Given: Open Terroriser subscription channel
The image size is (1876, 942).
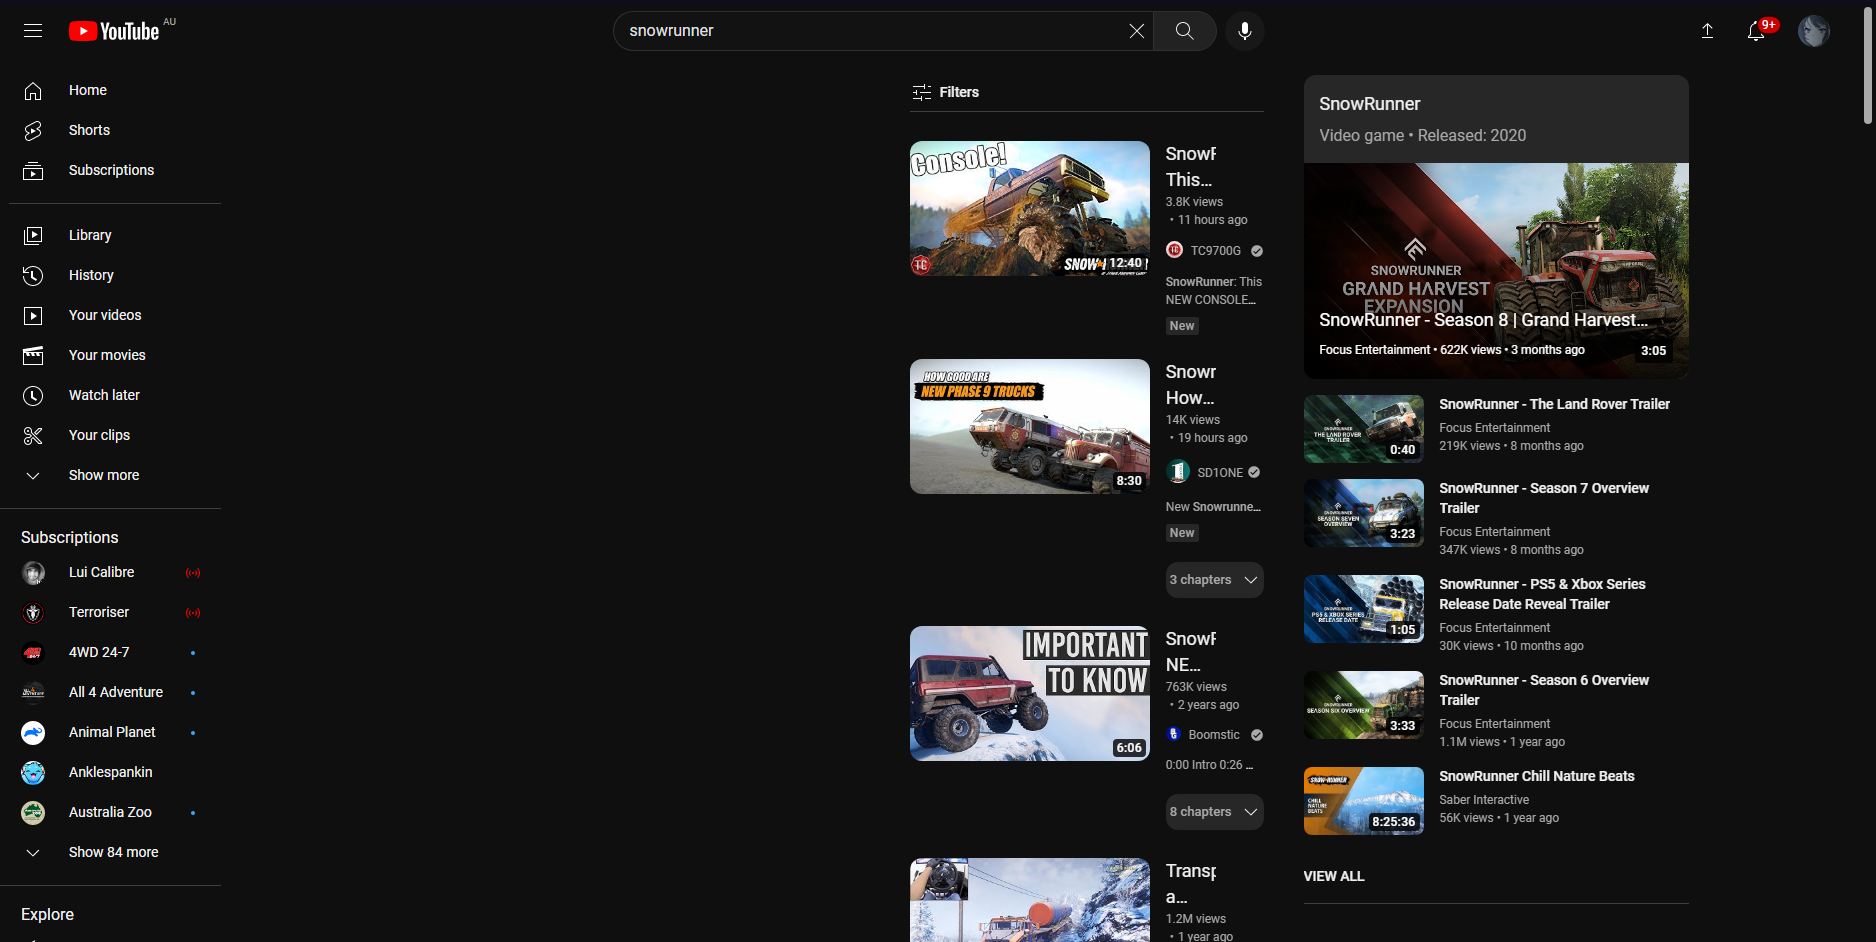Looking at the screenshot, I should coord(115,612).
